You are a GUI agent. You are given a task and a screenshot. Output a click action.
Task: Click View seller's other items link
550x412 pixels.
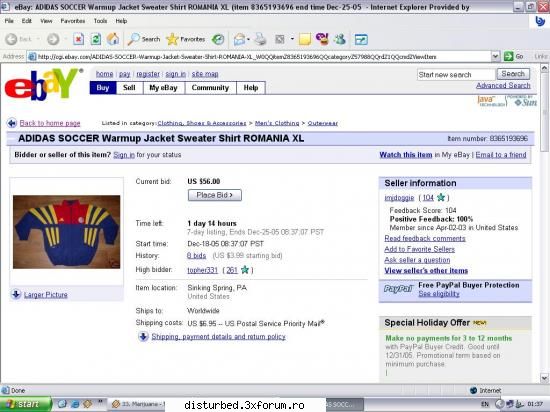(426, 271)
